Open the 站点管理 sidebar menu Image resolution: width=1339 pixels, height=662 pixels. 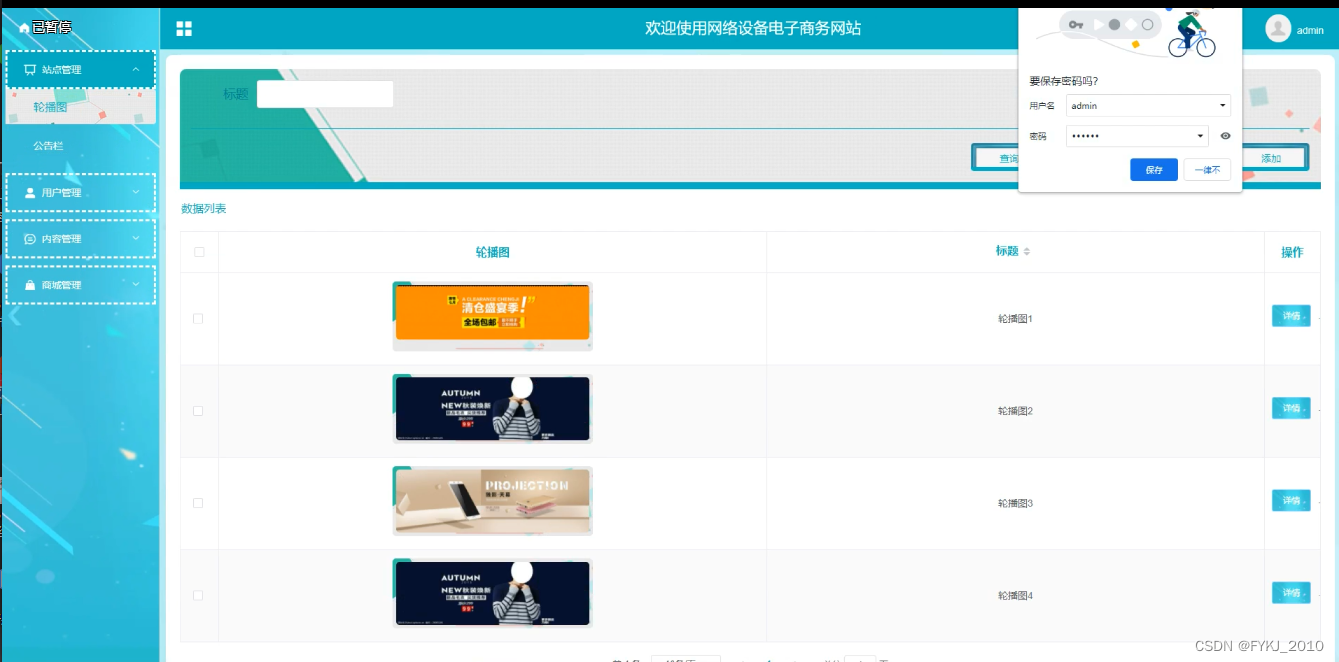coord(81,70)
